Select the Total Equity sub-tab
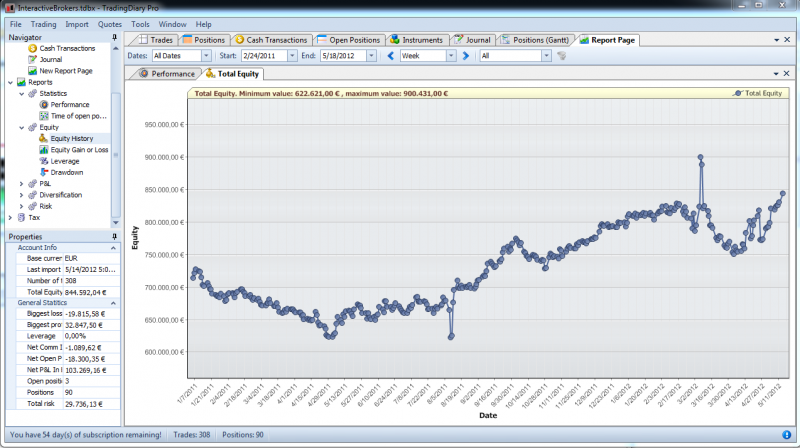Viewport: 800px width, 448px height. tap(233, 73)
